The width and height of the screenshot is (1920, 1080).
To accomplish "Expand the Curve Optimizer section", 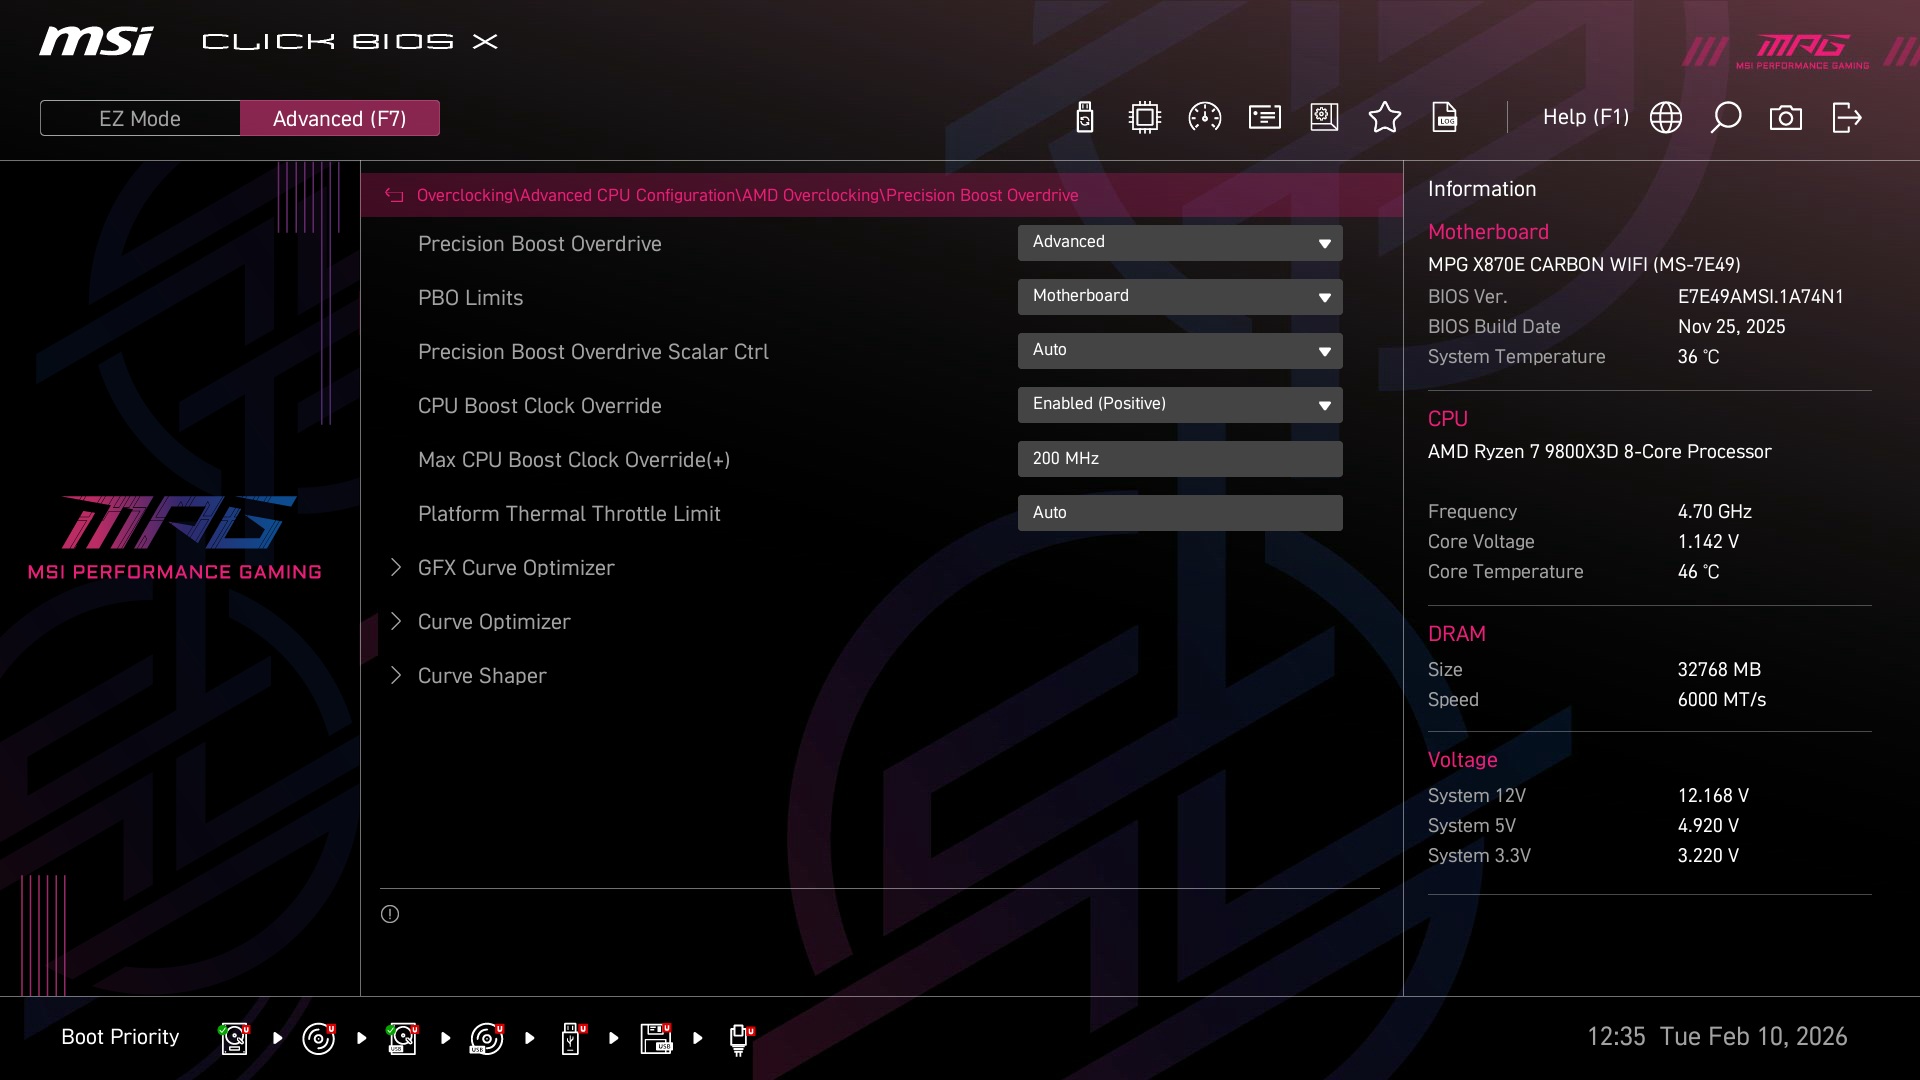I will pyautogui.click(x=494, y=622).
